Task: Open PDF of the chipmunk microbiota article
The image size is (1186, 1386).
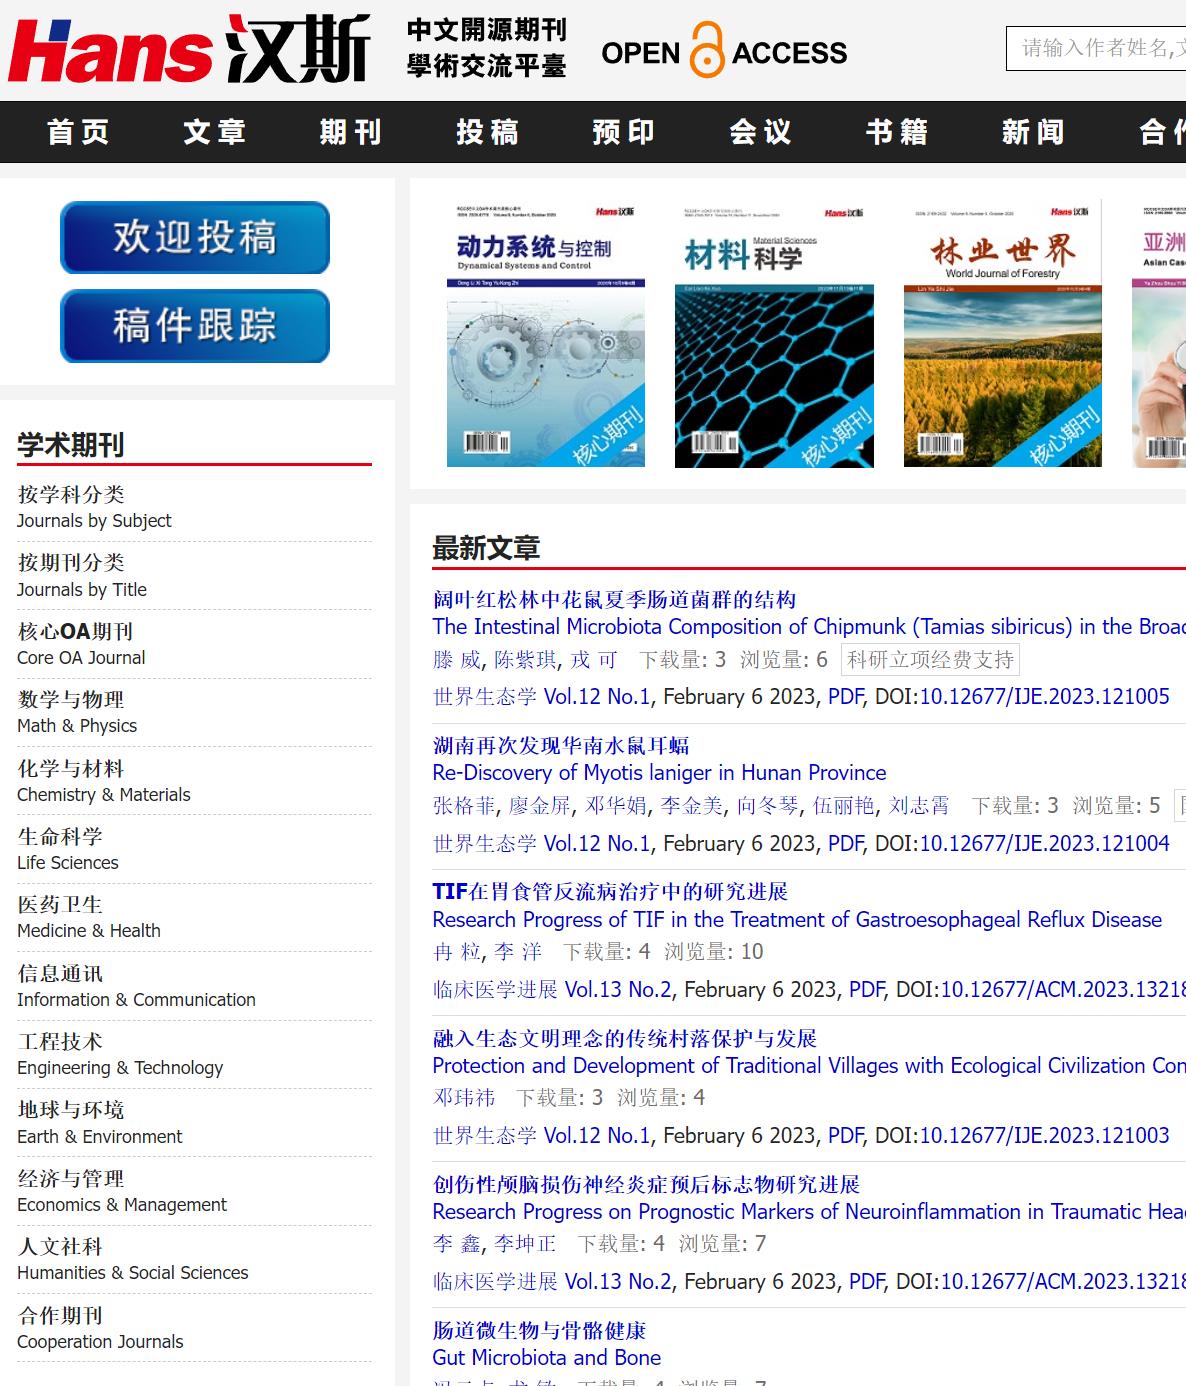Action: [x=843, y=696]
